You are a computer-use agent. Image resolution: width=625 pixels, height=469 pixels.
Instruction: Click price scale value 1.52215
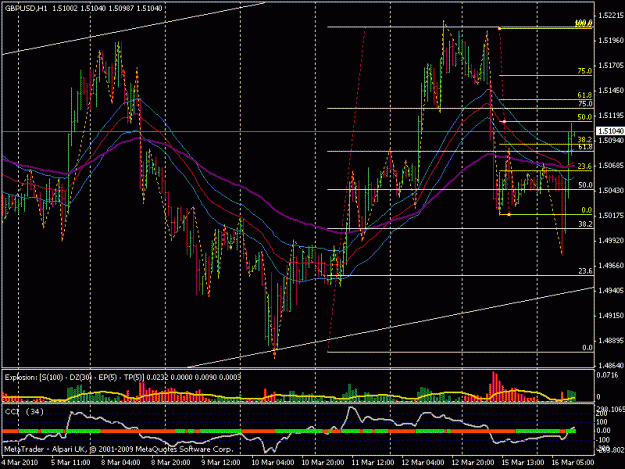pos(610,16)
